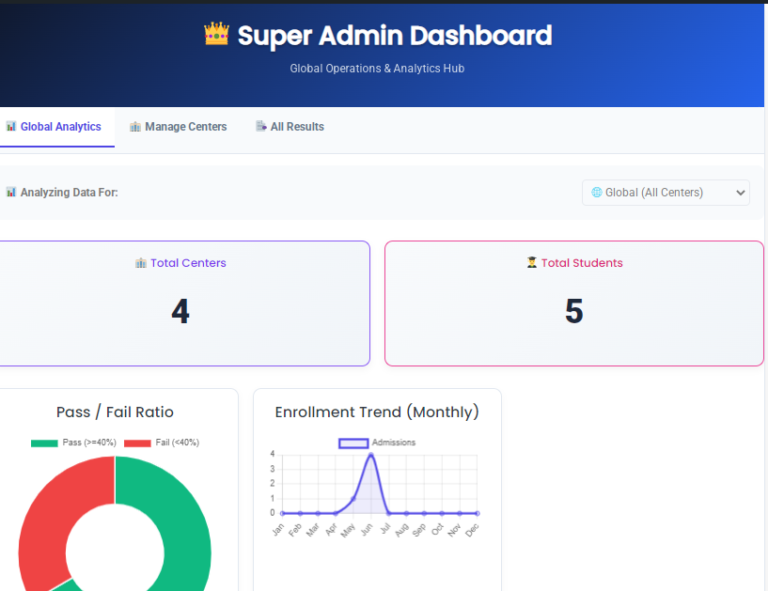The height and width of the screenshot is (591, 768).
Task: Toggle the Fail (<40%) legend swatch
Action: [x=138, y=443]
